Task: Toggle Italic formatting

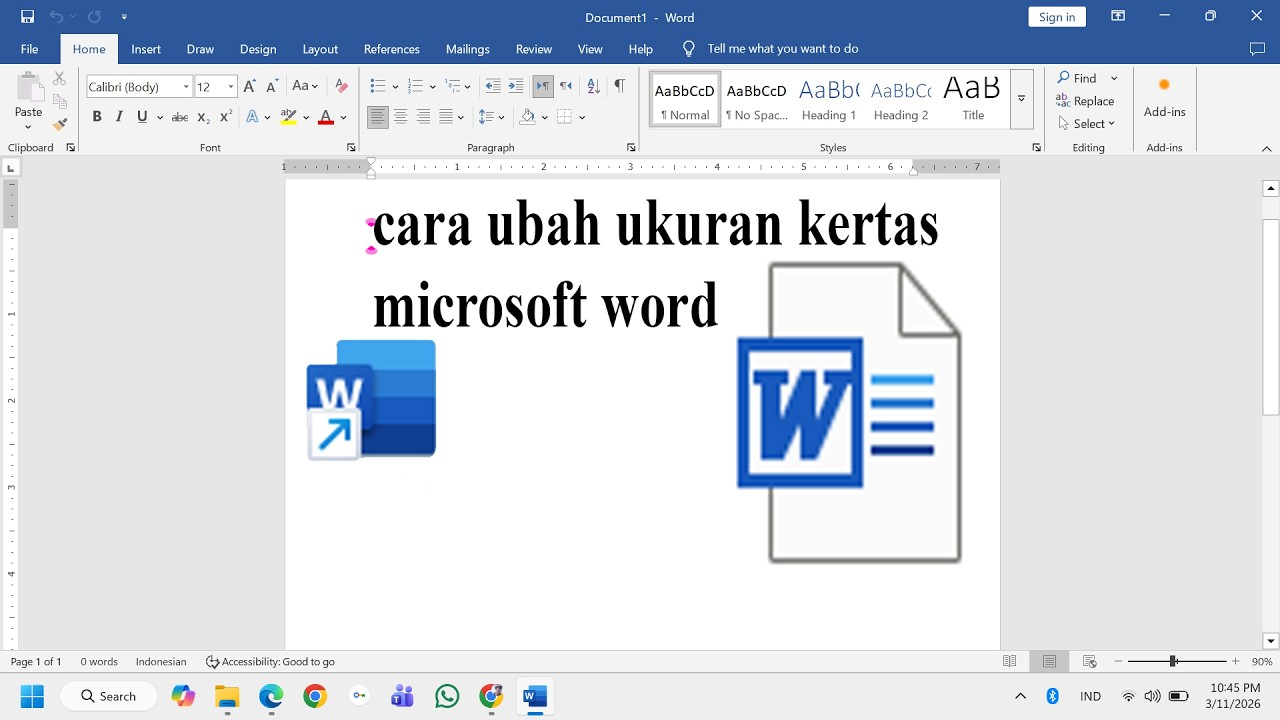Action: click(119, 117)
